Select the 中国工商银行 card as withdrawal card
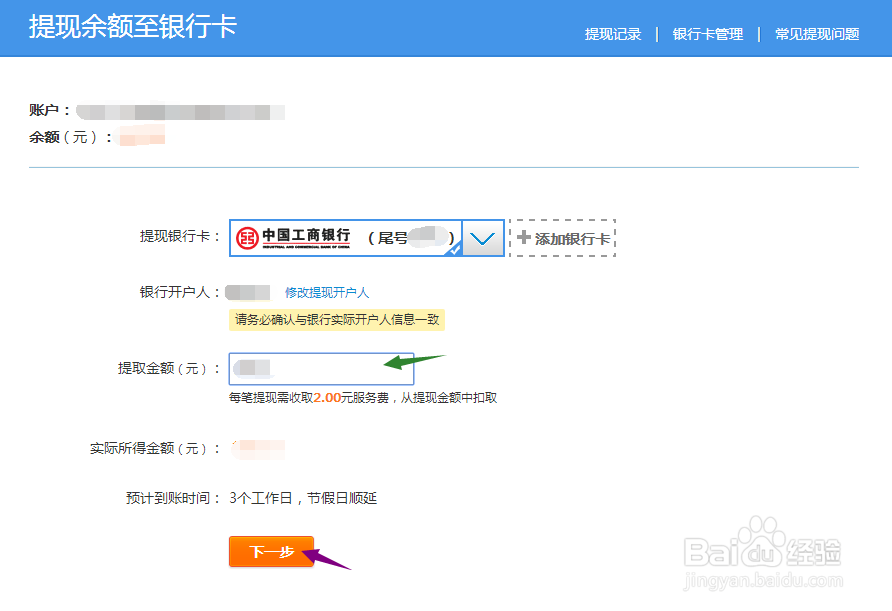 click(345, 237)
